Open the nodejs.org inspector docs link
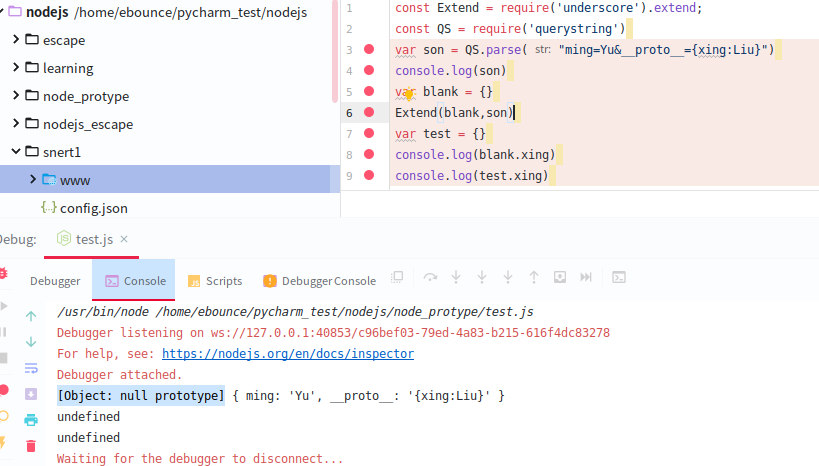The height and width of the screenshot is (466, 819). tap(287, 353)
